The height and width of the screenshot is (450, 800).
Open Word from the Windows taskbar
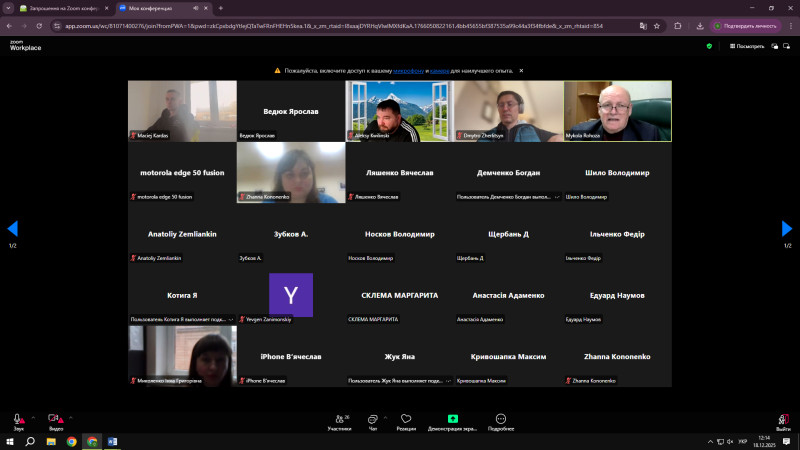[x=112, y=441]
